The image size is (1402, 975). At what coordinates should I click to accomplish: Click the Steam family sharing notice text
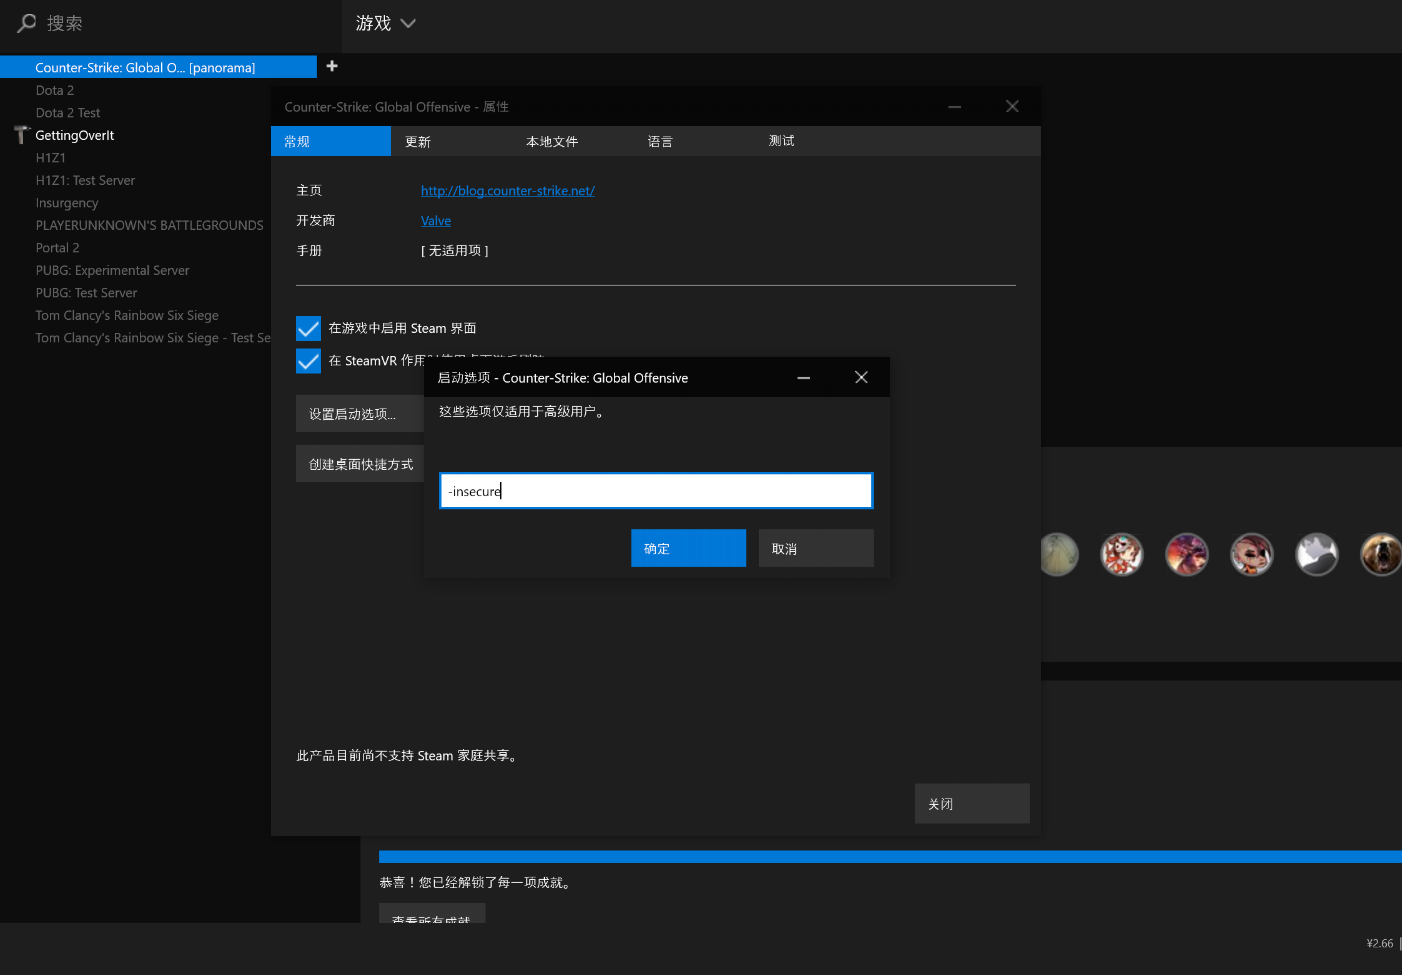(x=409, y=756)
